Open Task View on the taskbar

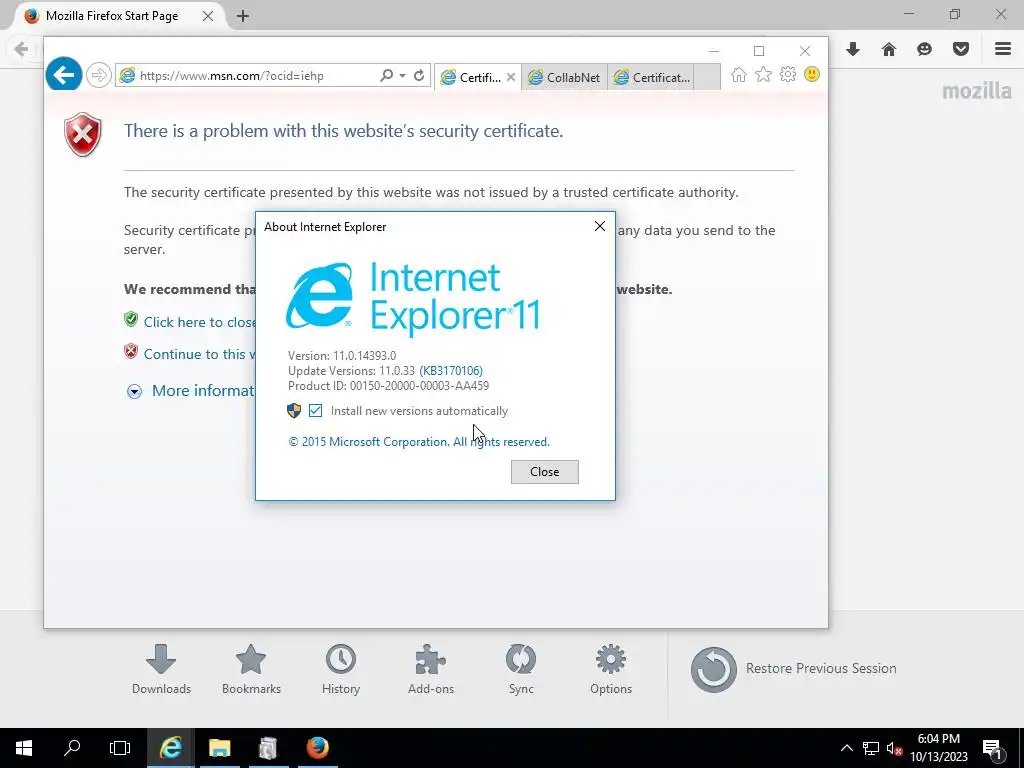[x=120, y=748]
